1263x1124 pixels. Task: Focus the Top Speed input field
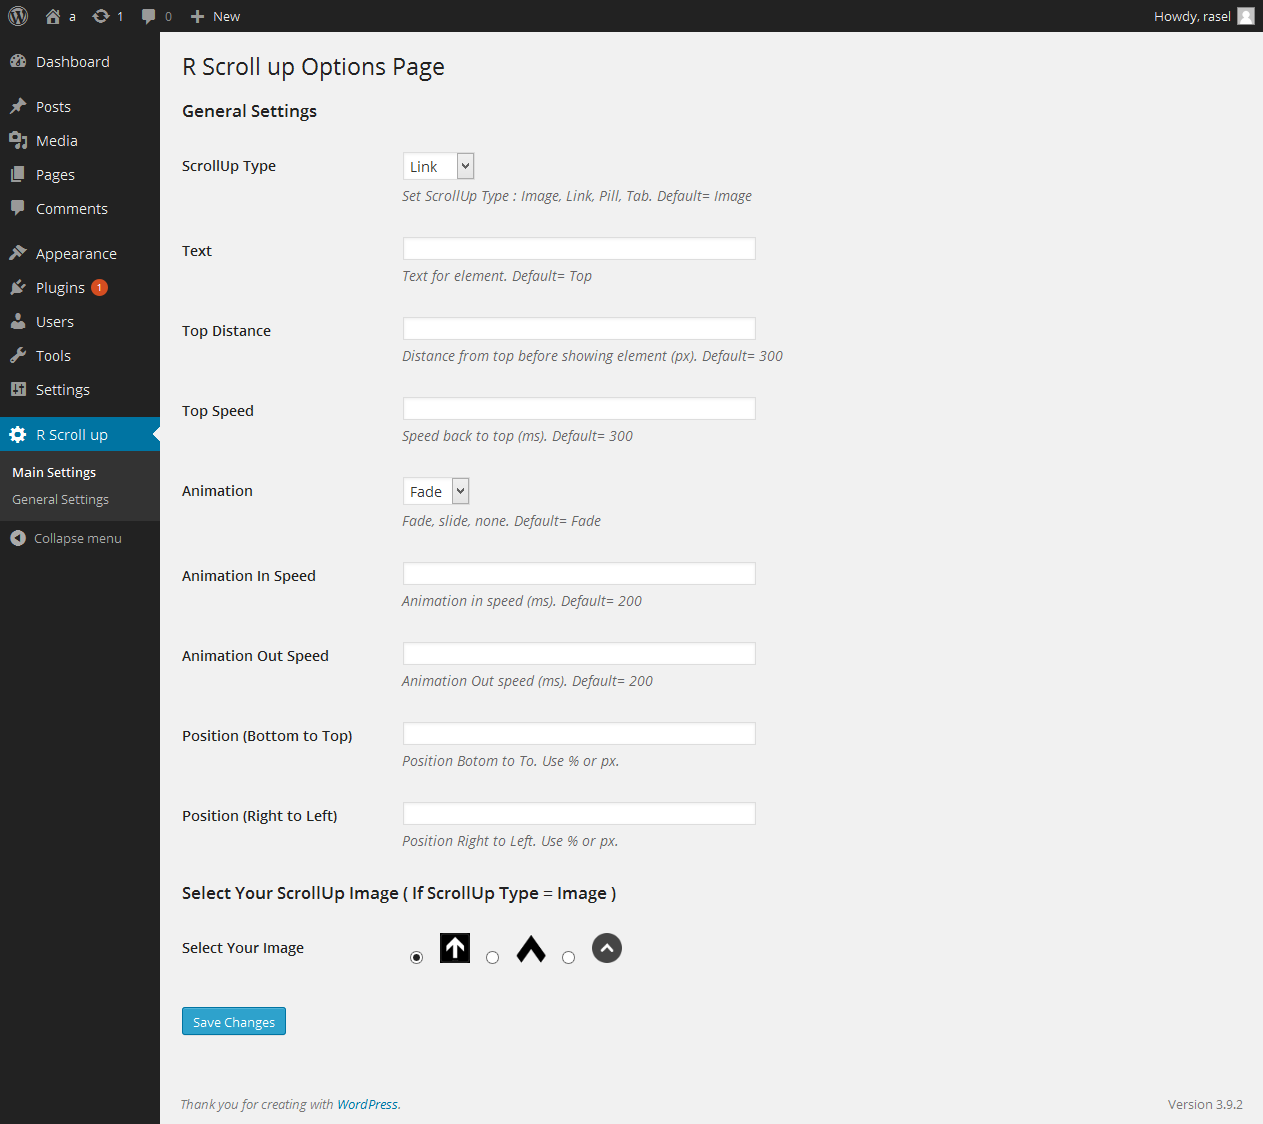[579, 408]
